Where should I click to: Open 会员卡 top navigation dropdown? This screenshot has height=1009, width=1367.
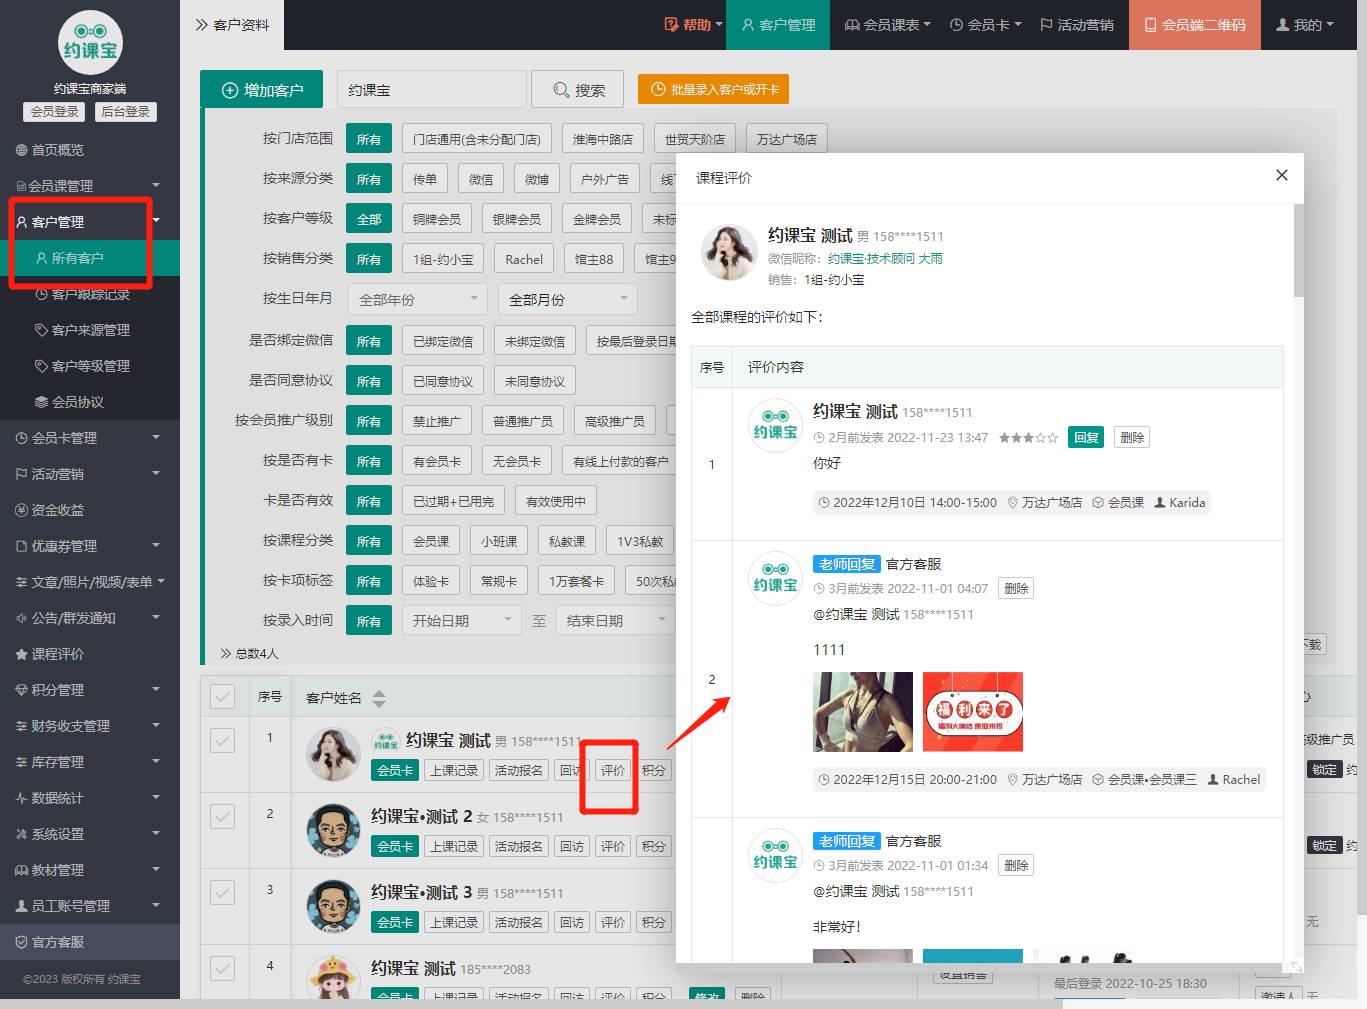click(986, 25)
